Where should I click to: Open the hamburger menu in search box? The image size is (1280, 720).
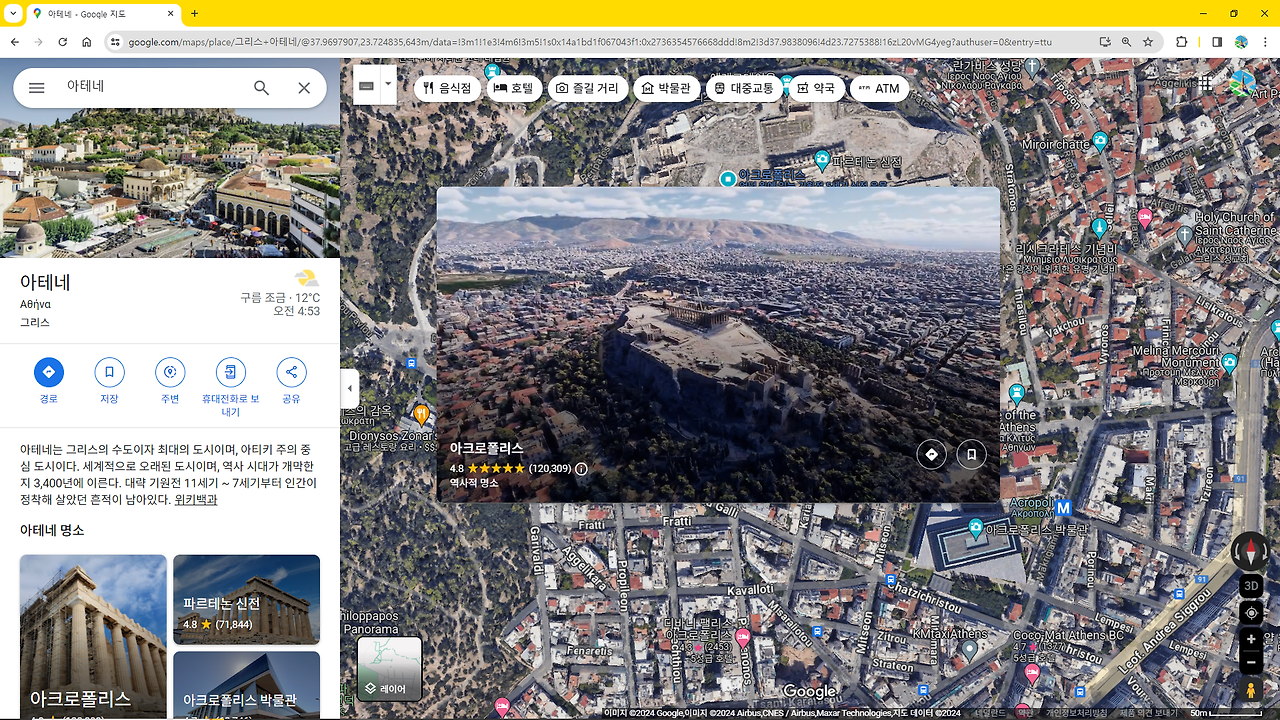point(37,88)
